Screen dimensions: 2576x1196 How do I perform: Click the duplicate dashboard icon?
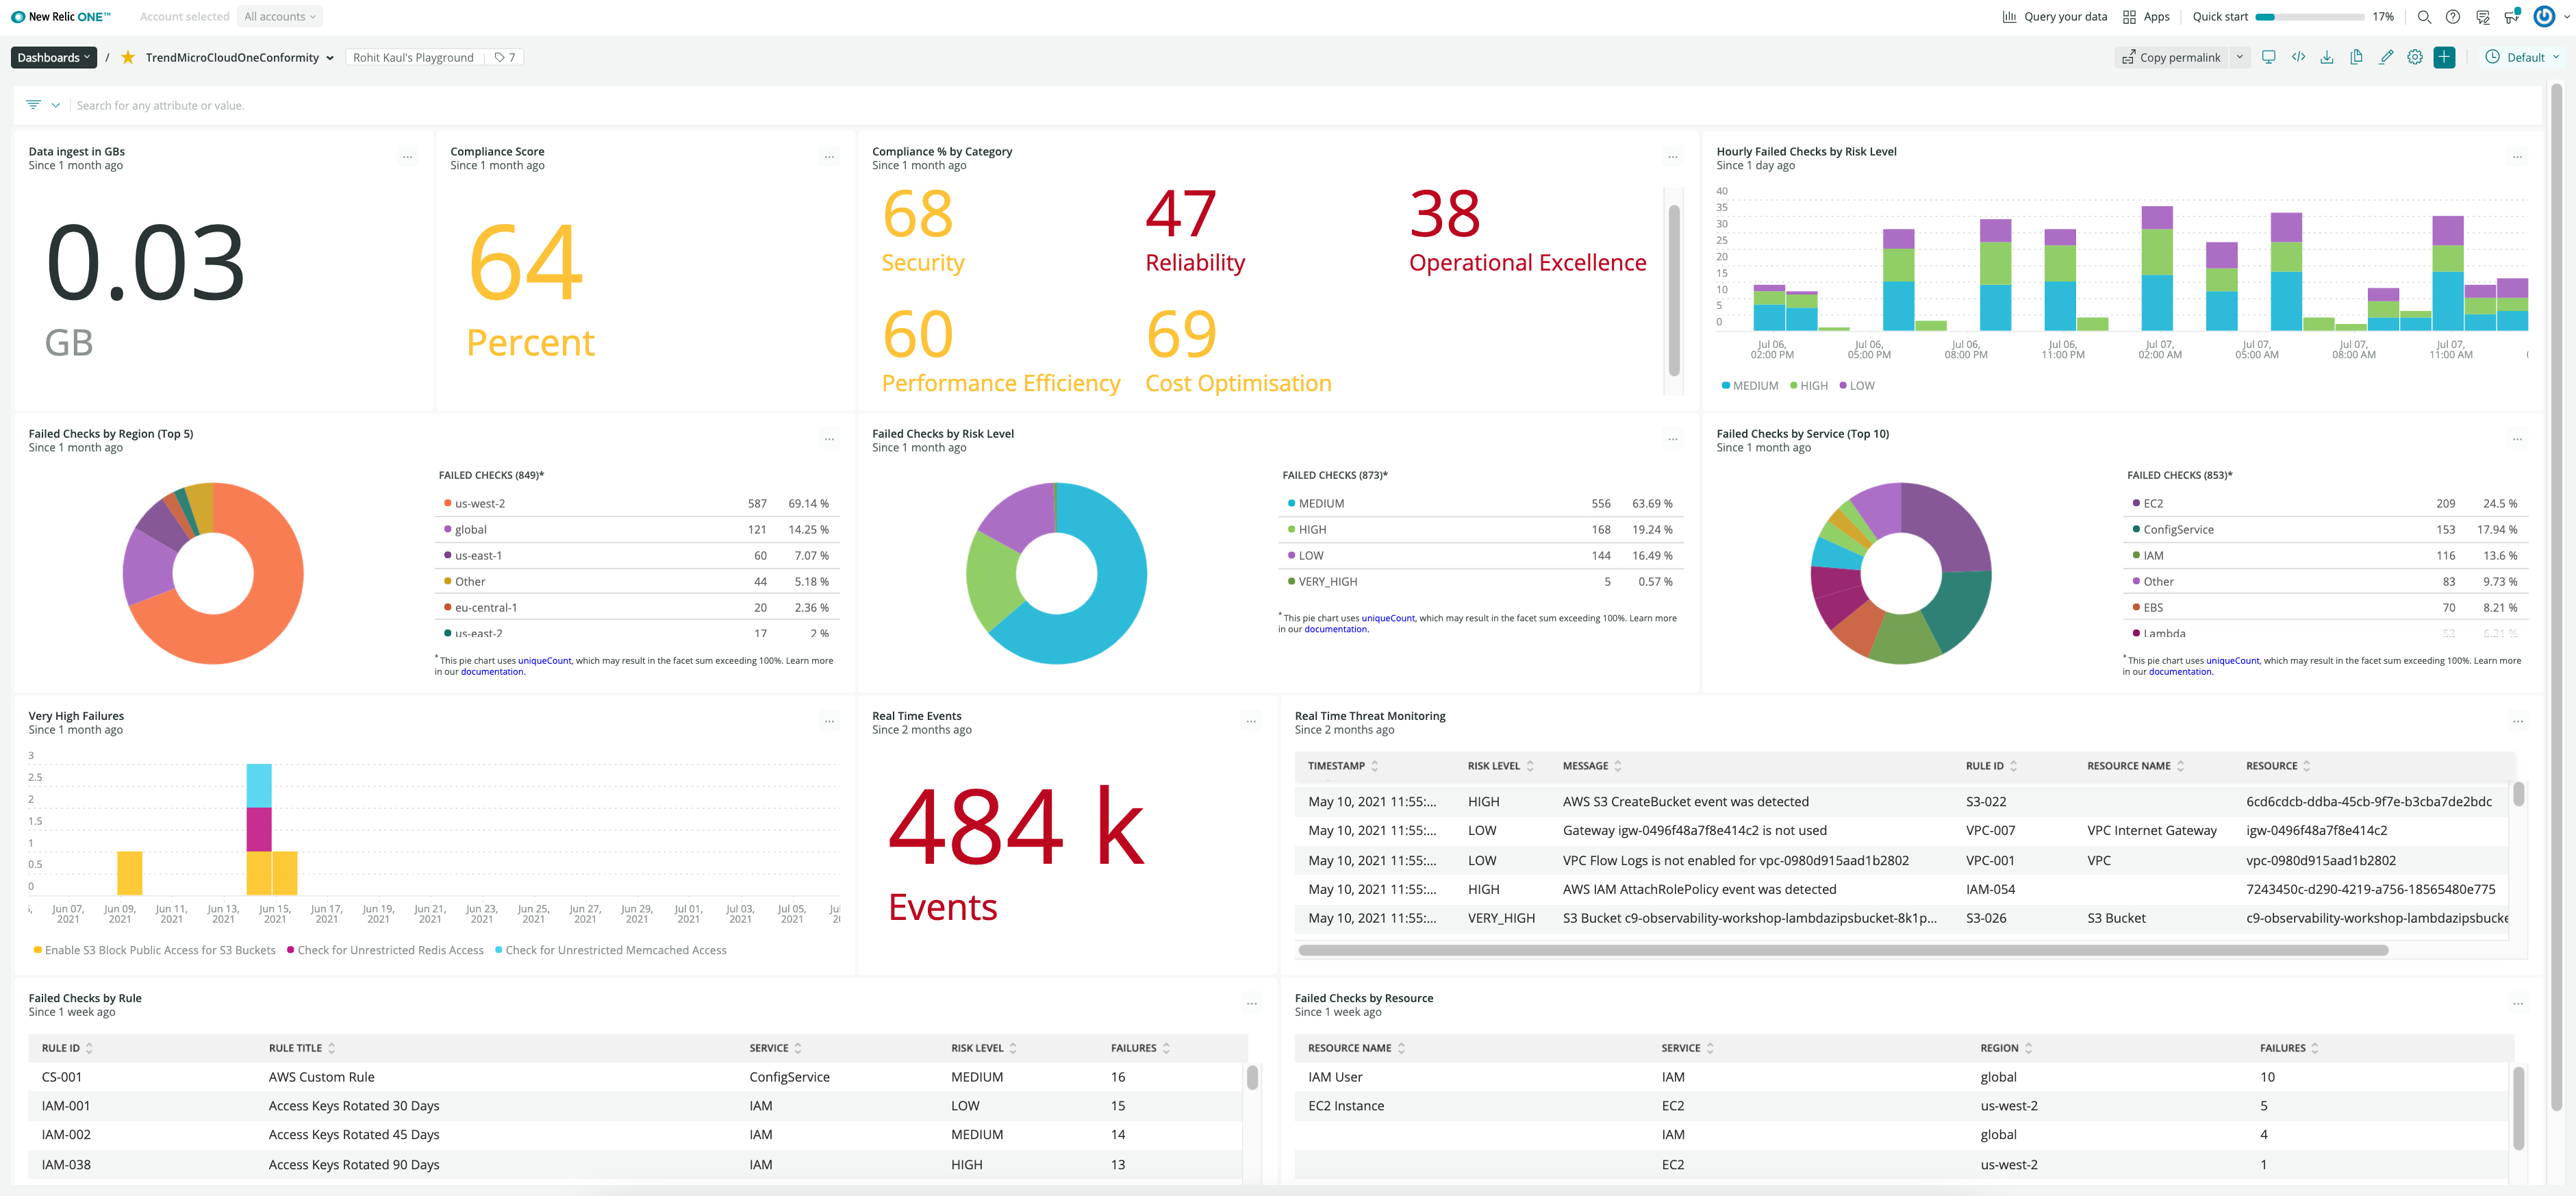coord(2356,57)
